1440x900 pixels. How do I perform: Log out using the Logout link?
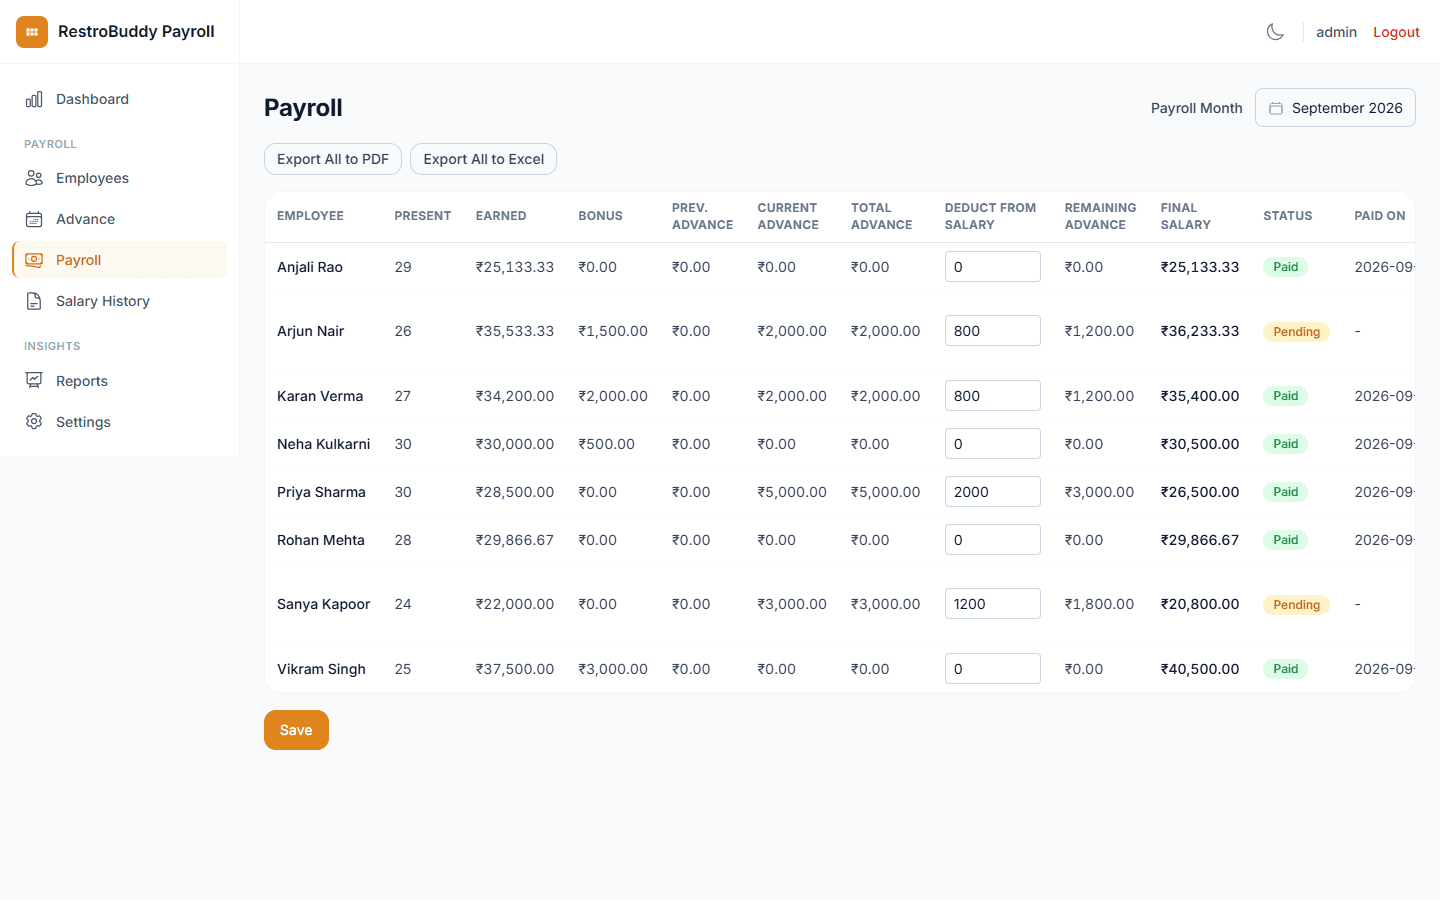1396,32
